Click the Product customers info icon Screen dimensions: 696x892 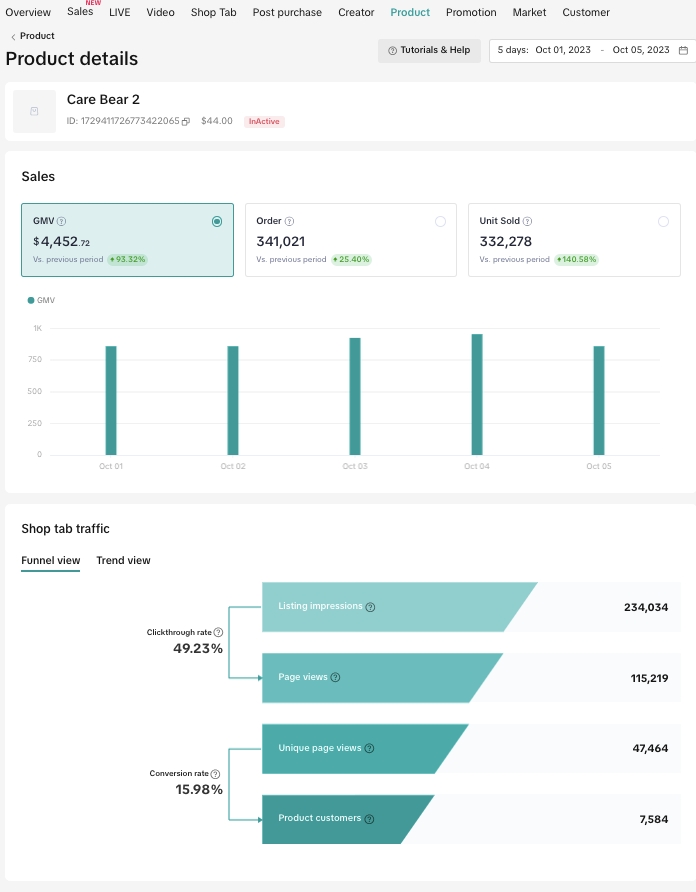point(369,819)
